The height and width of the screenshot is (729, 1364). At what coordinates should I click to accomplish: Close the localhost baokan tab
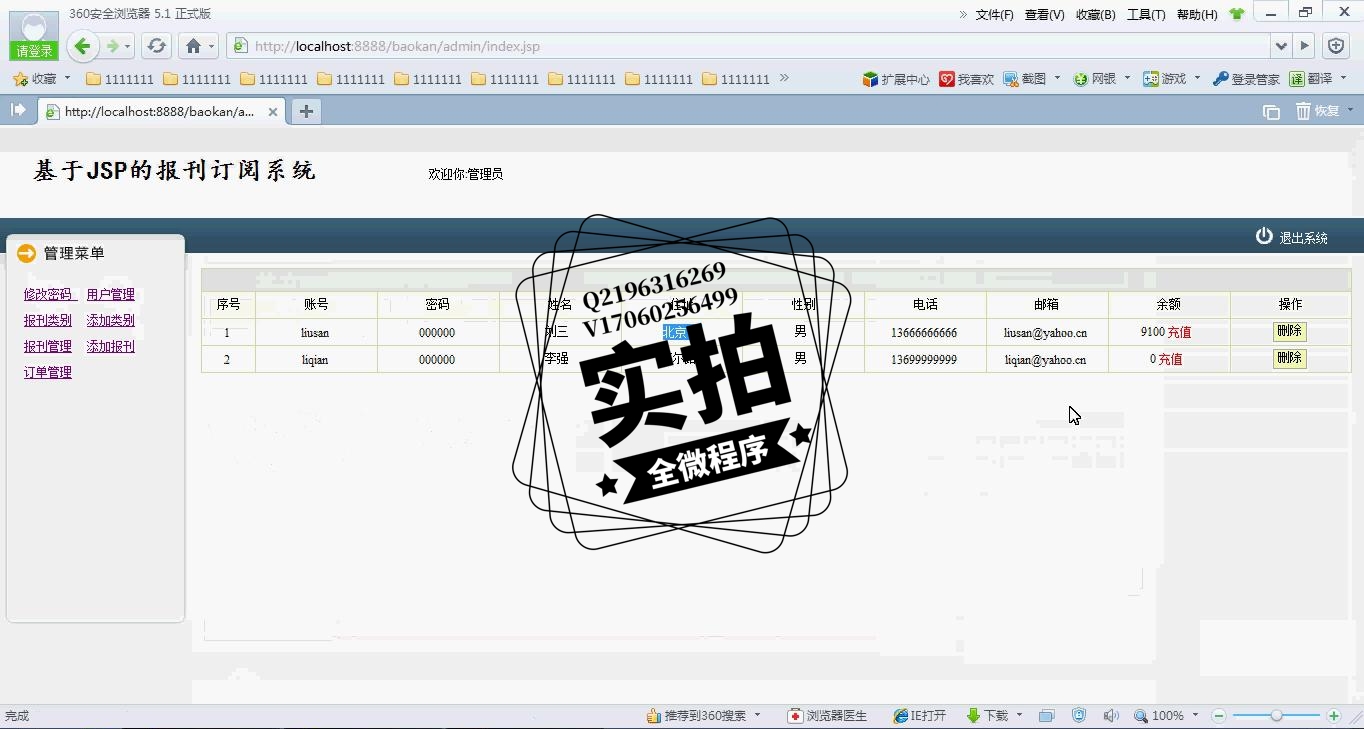[273, 112]
